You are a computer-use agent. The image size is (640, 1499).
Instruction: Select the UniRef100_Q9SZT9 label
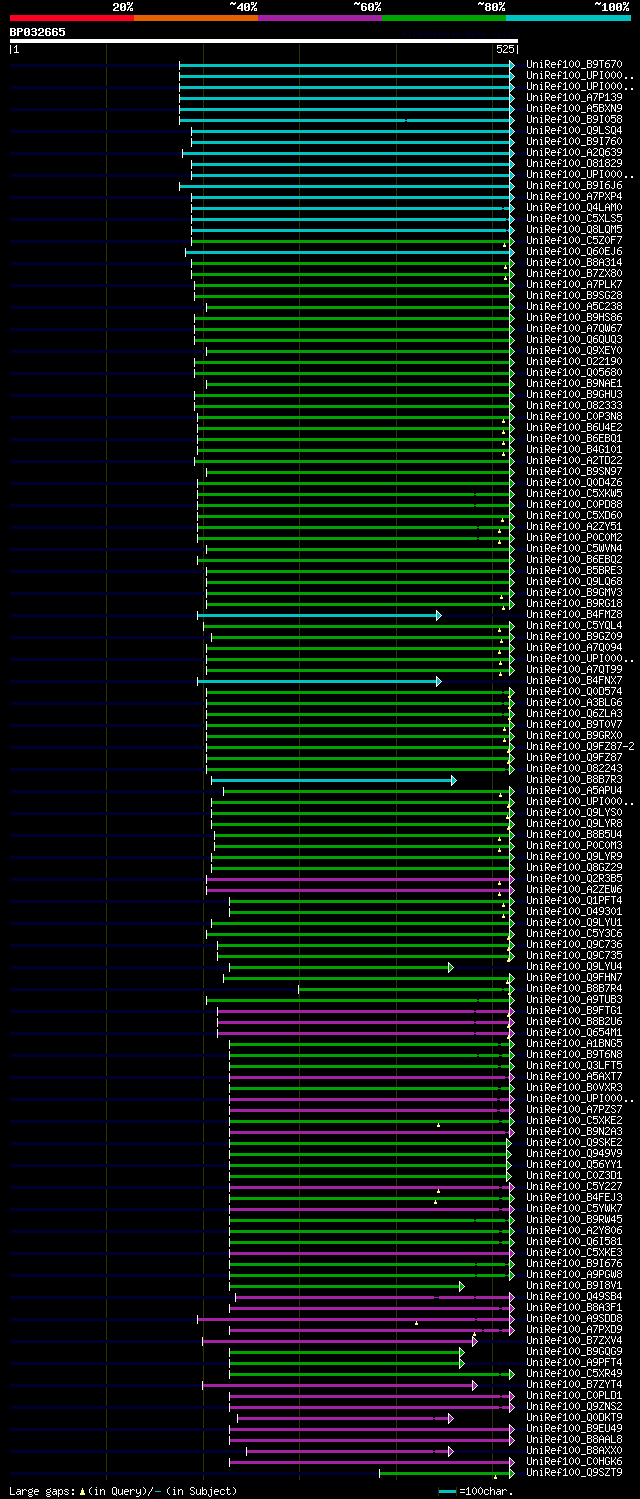575,1473
